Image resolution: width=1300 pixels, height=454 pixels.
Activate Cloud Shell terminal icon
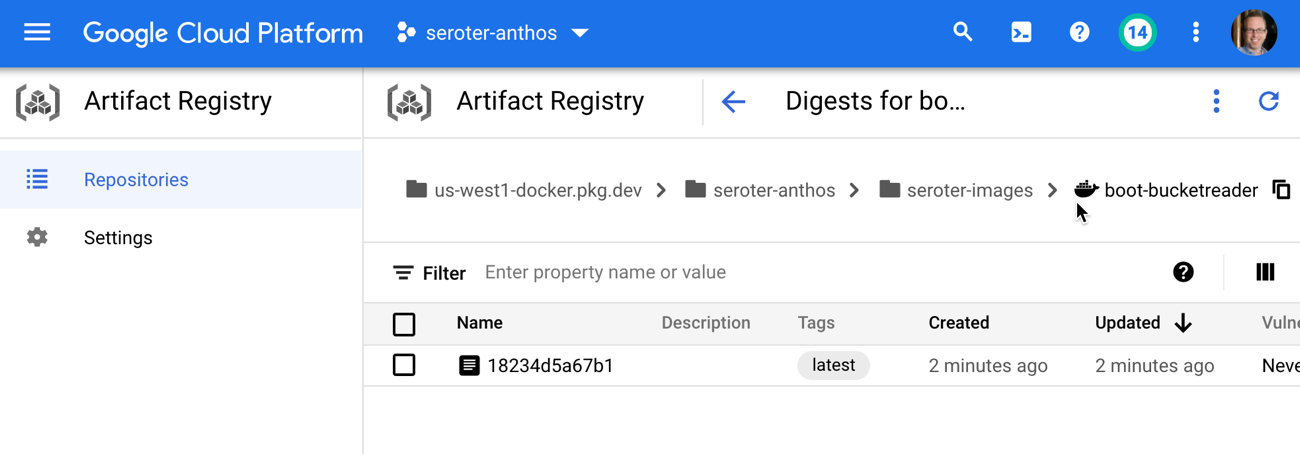pyautogui.click(x=1021, y=33)
